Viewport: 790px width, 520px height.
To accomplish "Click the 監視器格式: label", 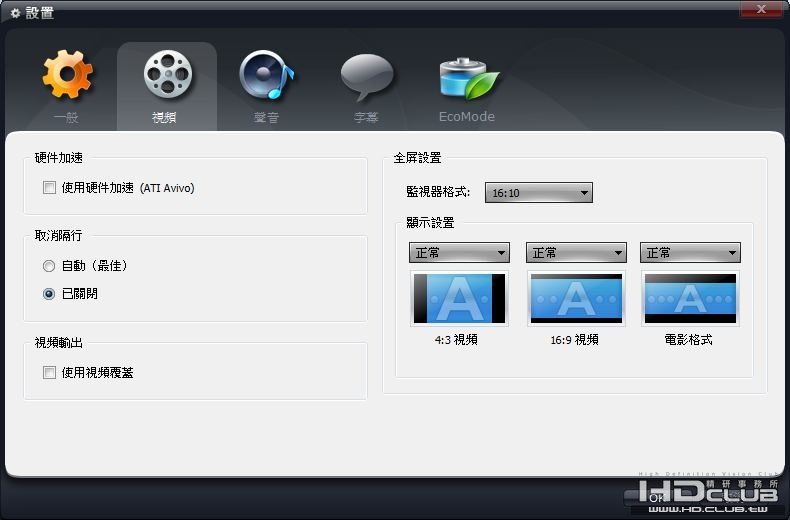I will pos(438,192).
